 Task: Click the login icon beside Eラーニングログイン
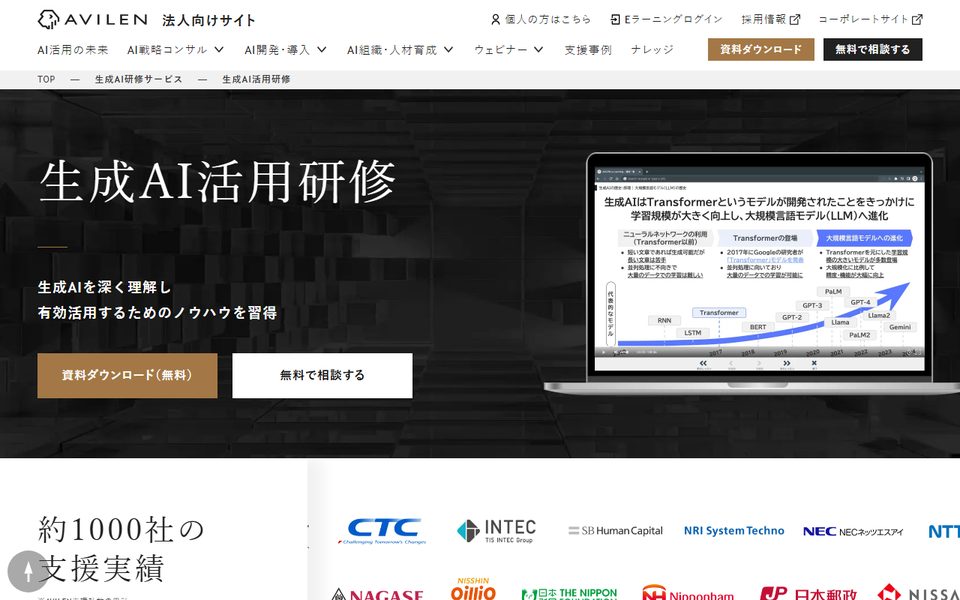[x=615, y=20]
